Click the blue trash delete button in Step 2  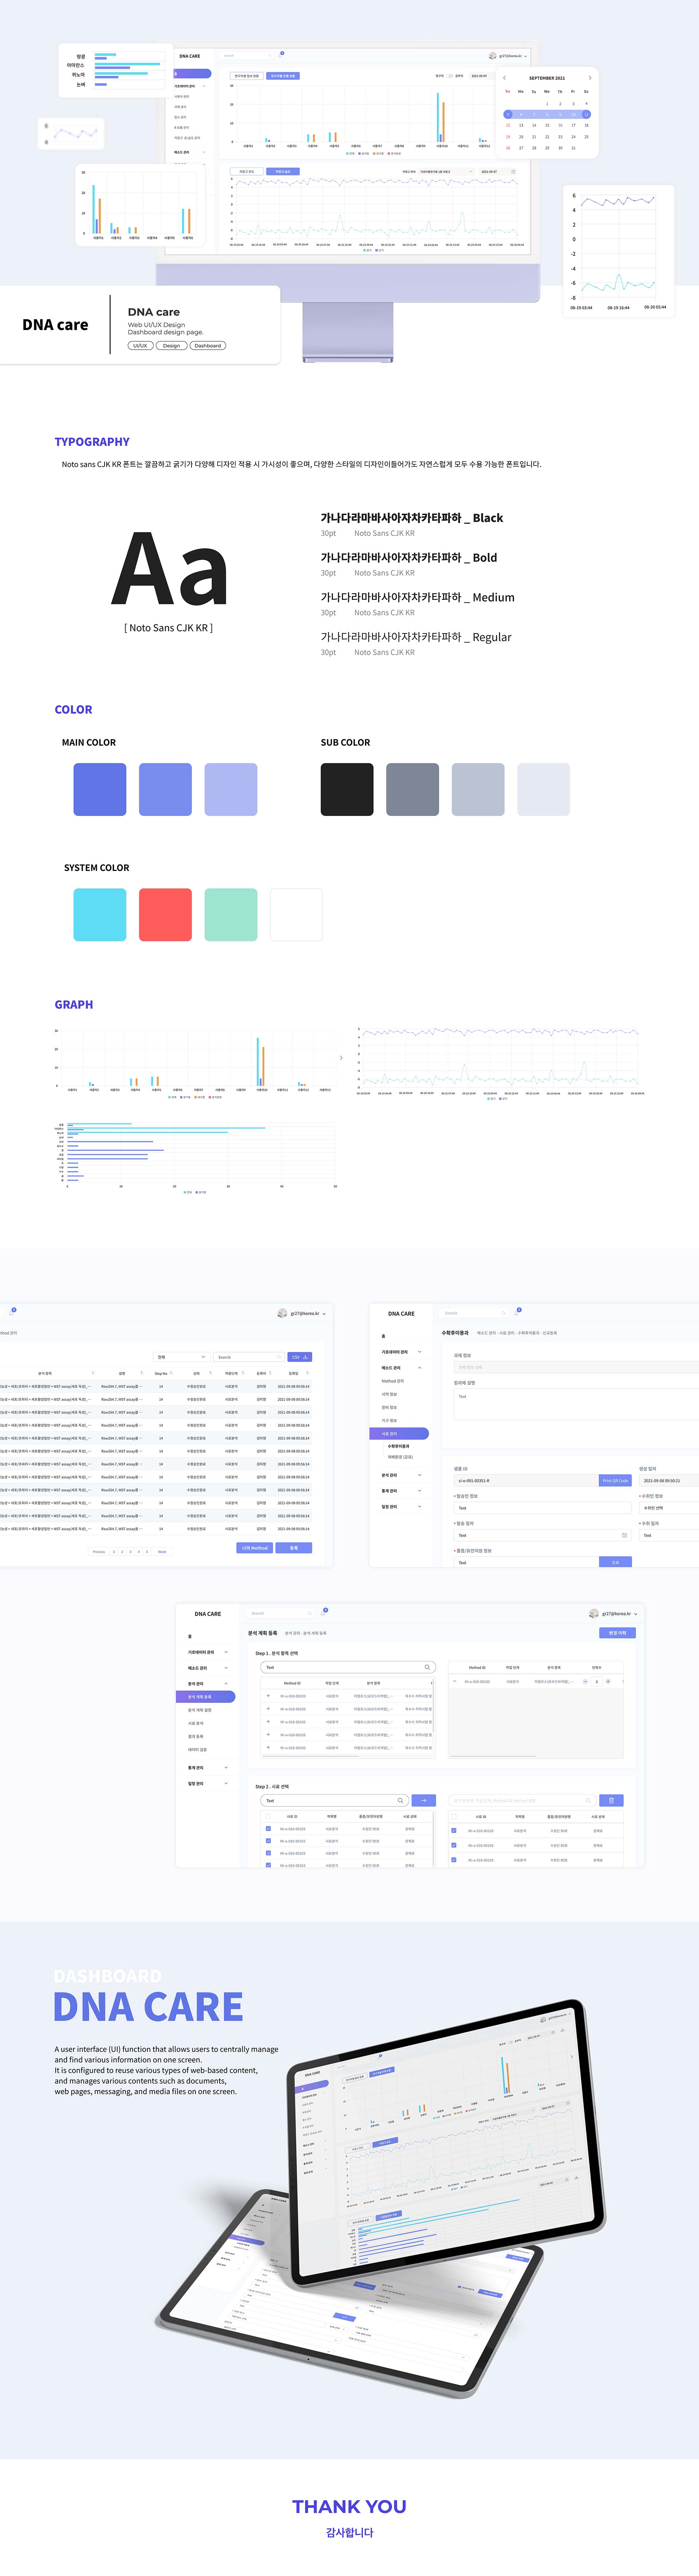coord(611,1800)
